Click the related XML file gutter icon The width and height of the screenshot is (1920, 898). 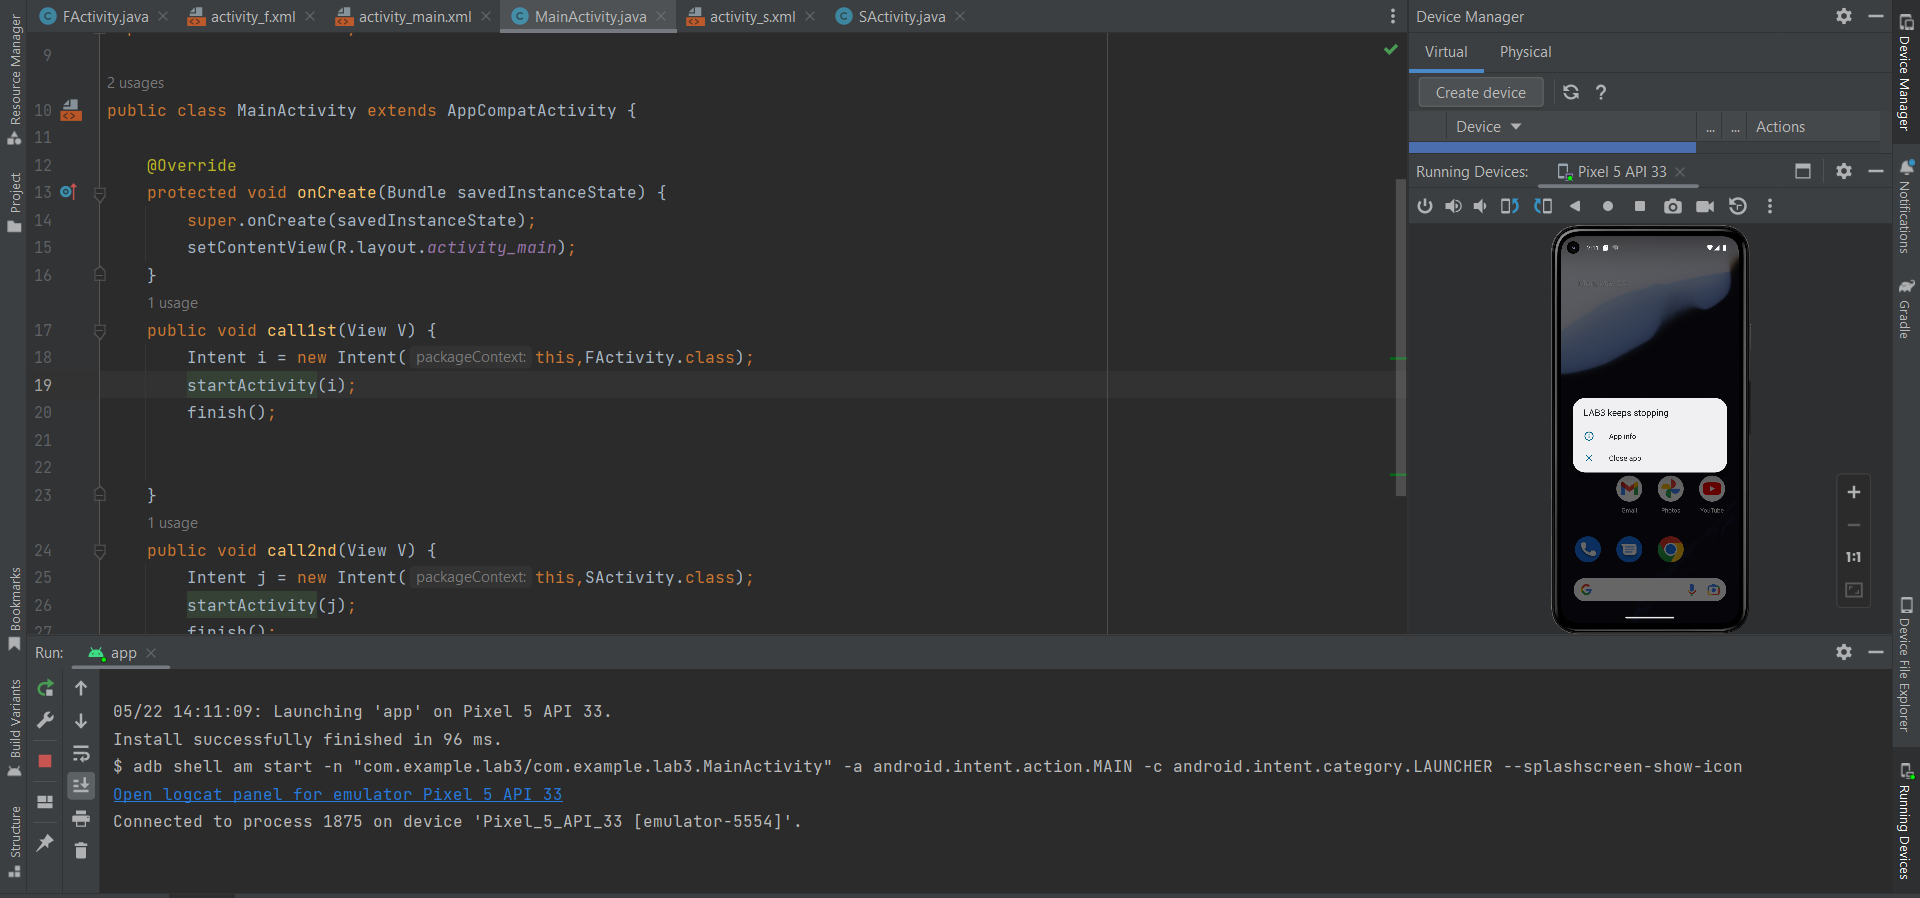(71, 110)
